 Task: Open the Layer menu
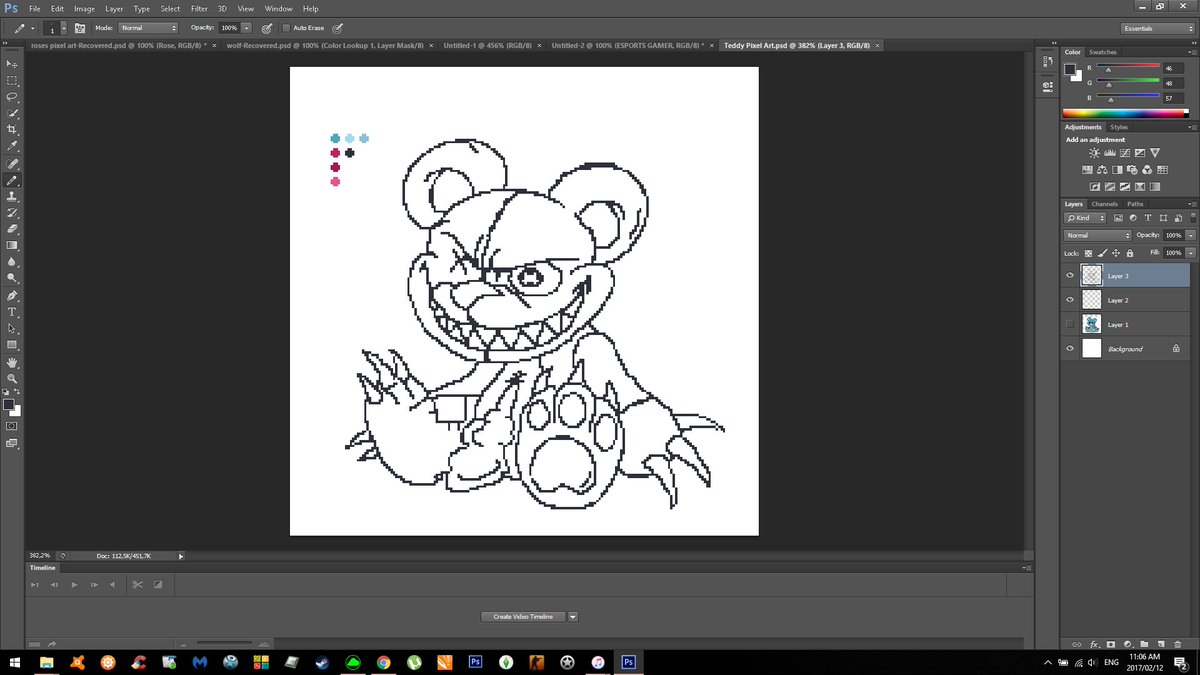(x=114, y=8)
